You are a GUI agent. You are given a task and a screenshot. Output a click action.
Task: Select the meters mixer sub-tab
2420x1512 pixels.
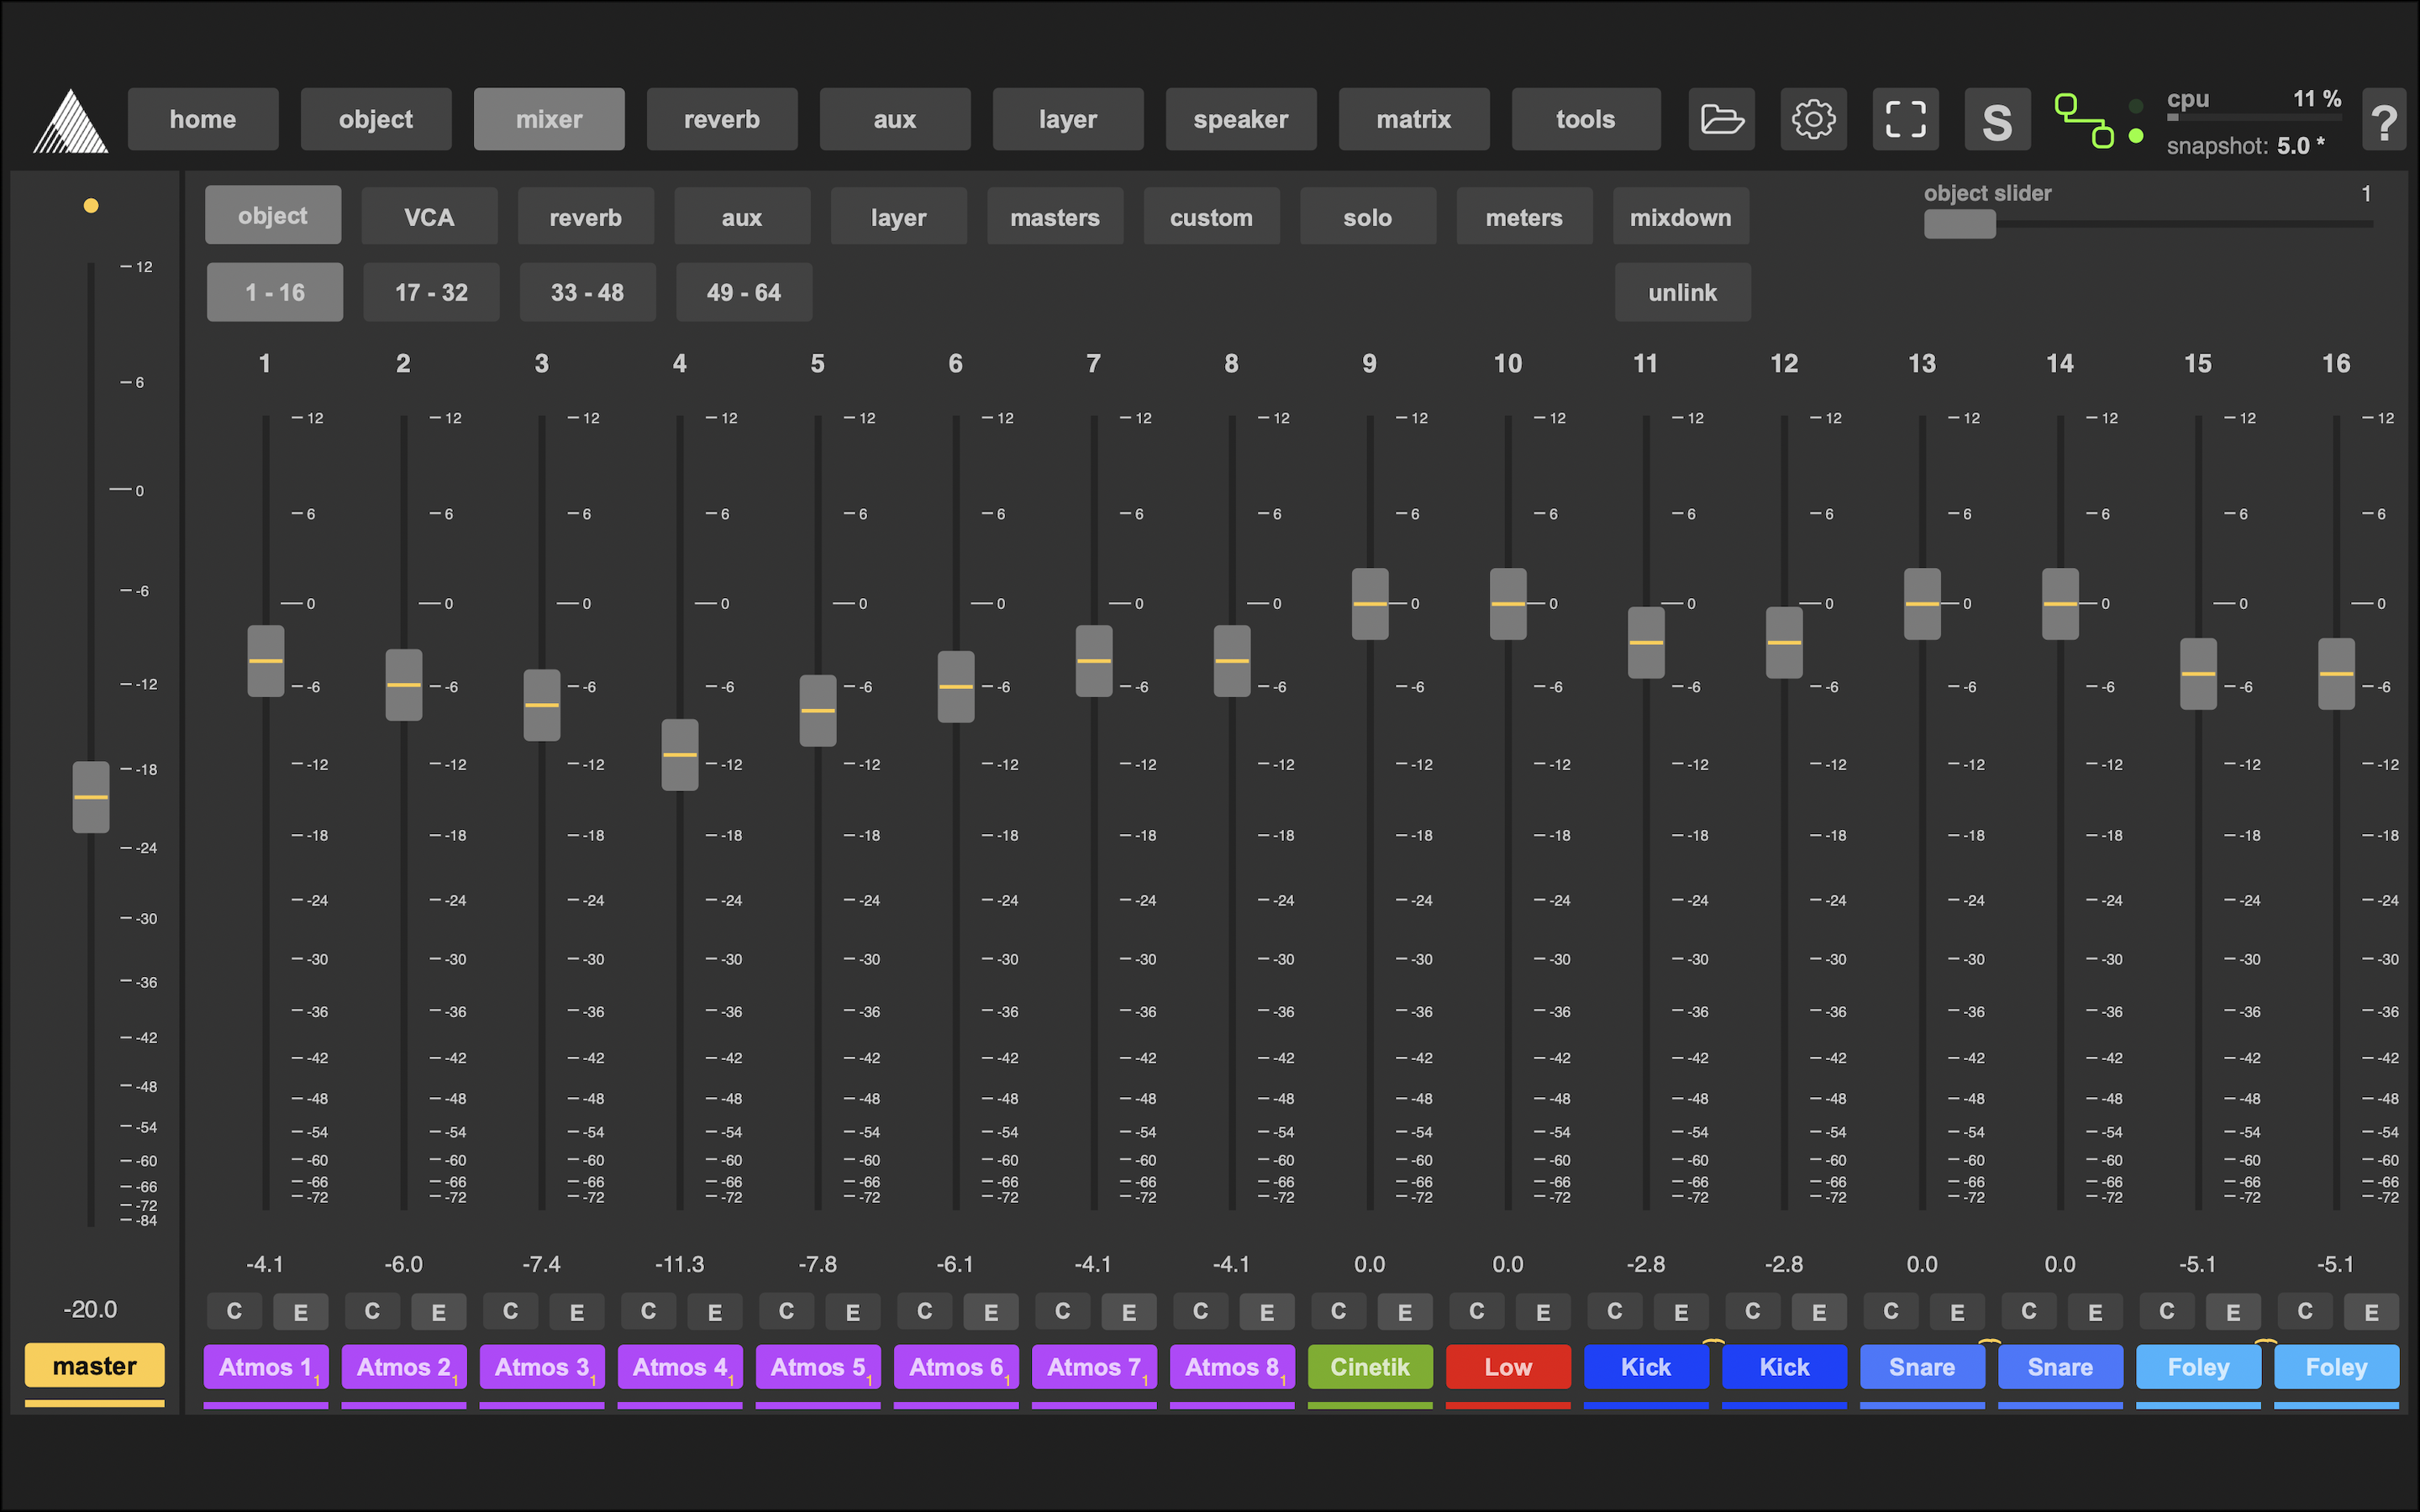tap(1524, 216)
